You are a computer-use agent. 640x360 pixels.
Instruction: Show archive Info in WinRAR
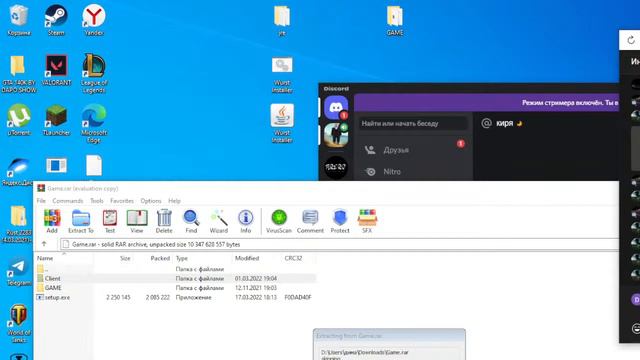click(x=246, y=221)
